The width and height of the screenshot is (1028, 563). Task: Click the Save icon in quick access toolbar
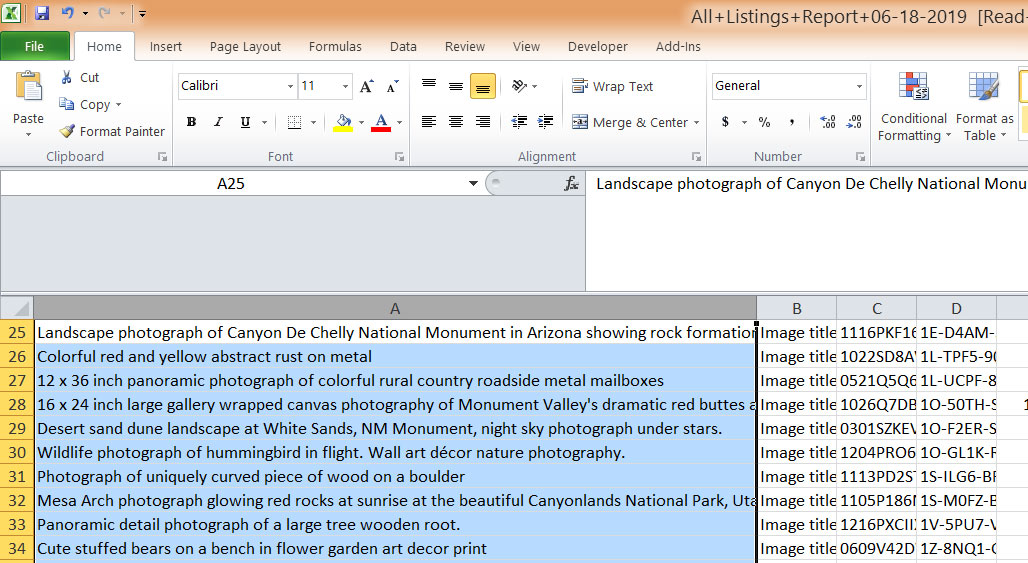coord(42,14)
